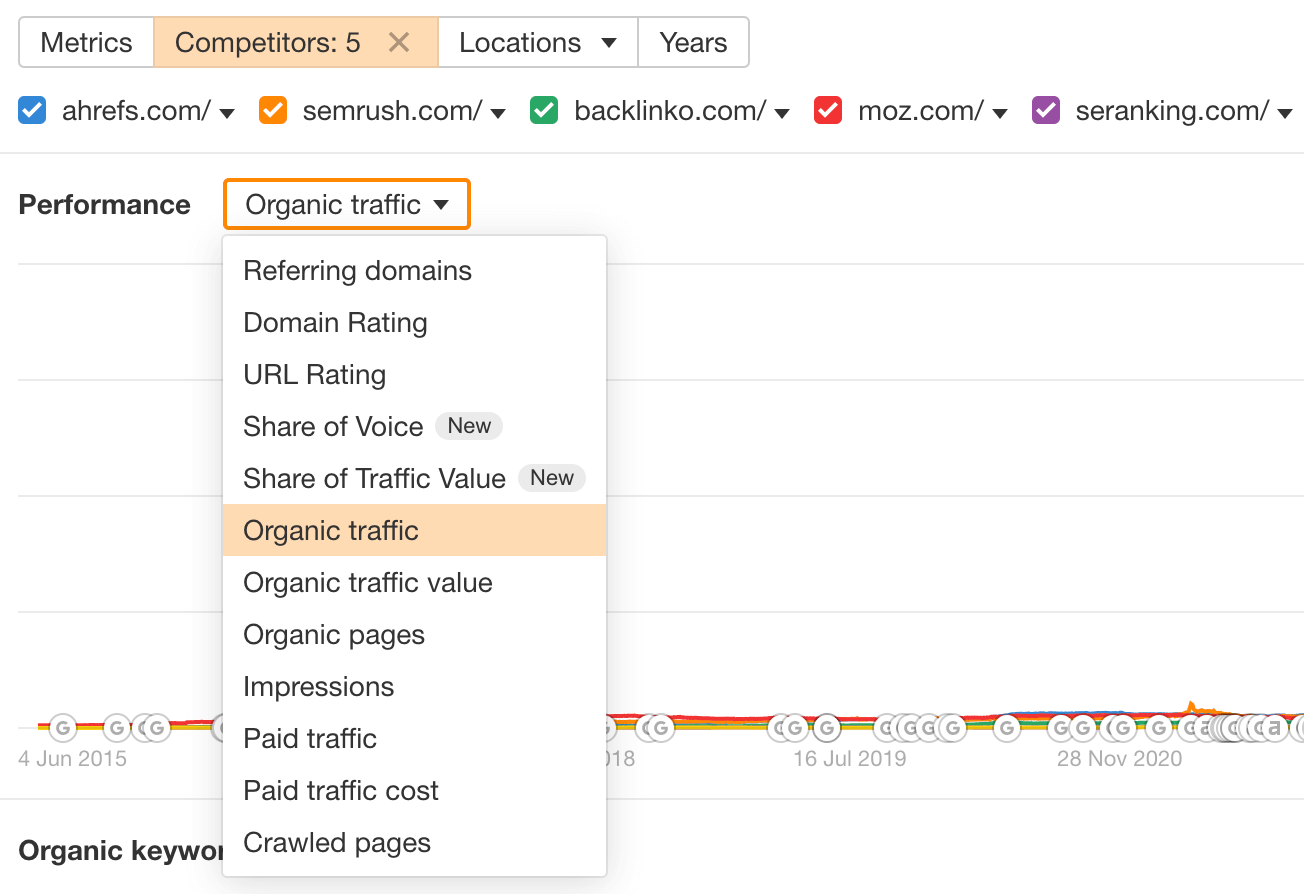Pick URL Rating from the list
1304x894 pixels.
[x=414, y=375]
